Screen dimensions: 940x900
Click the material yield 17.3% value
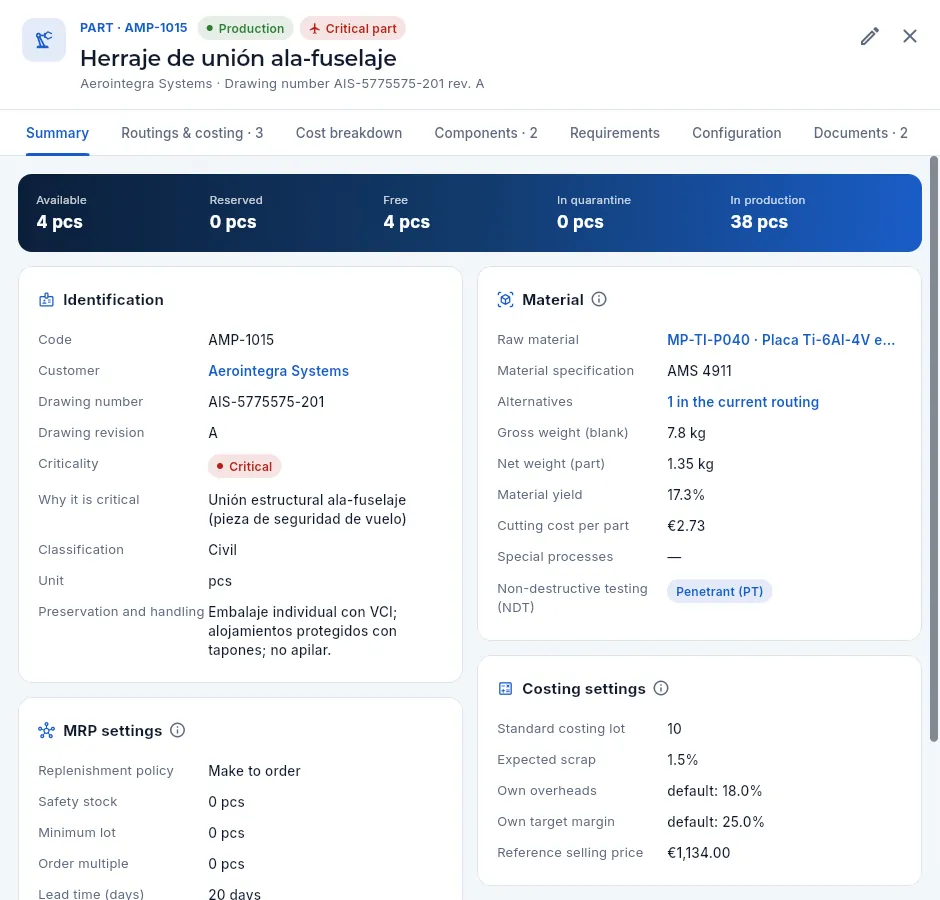pos(686,495)
